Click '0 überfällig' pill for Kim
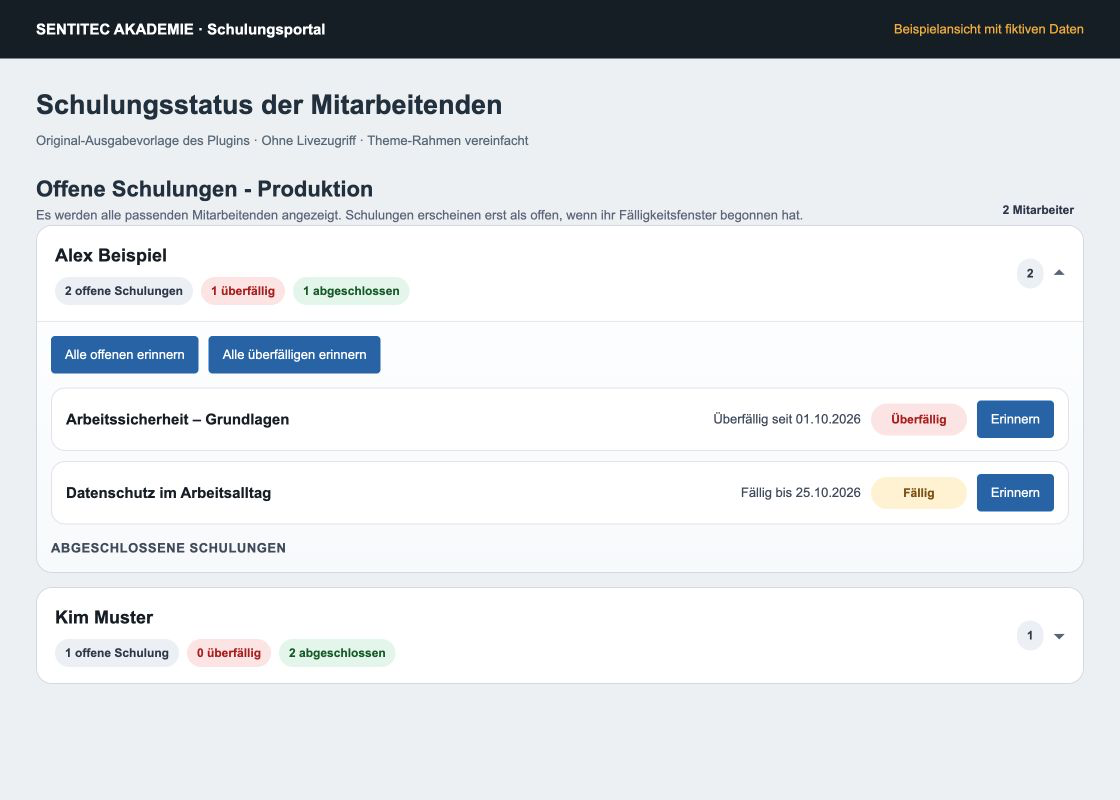Image resolution: width=1120 pixels, height=800 pixels. (x=229, y=653)
